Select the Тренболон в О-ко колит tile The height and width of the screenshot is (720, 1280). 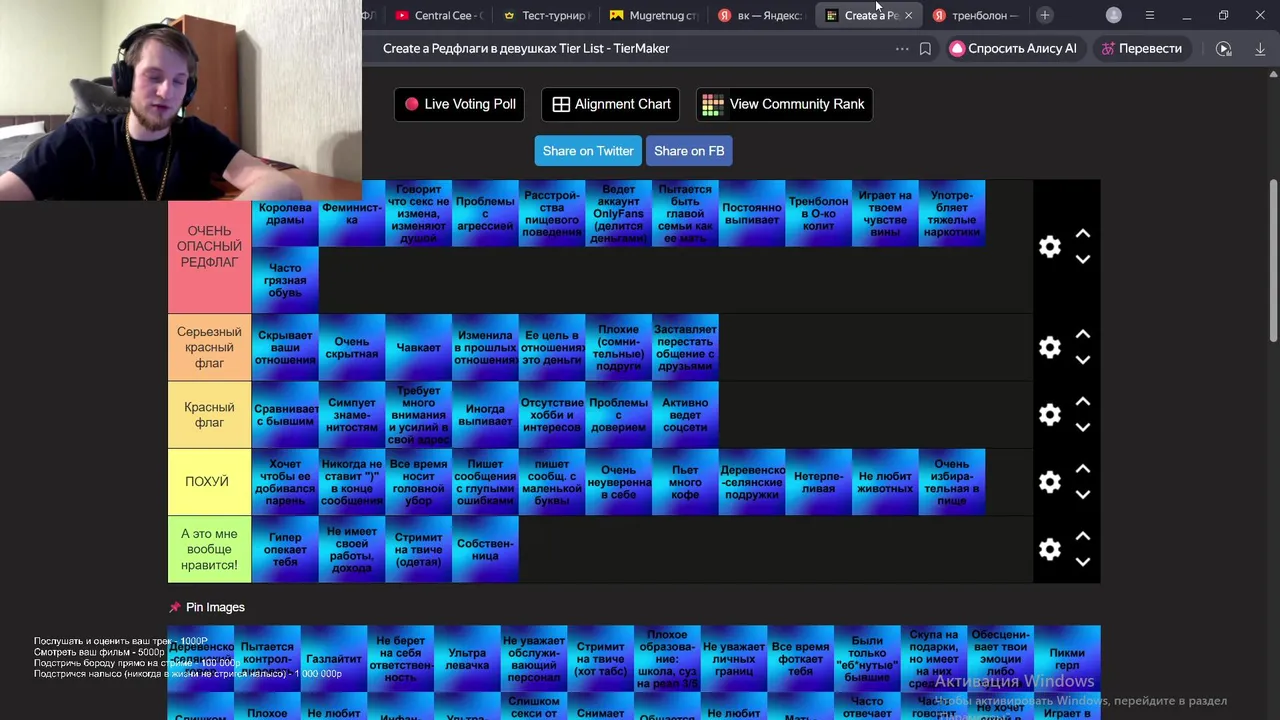click(819, 213)
